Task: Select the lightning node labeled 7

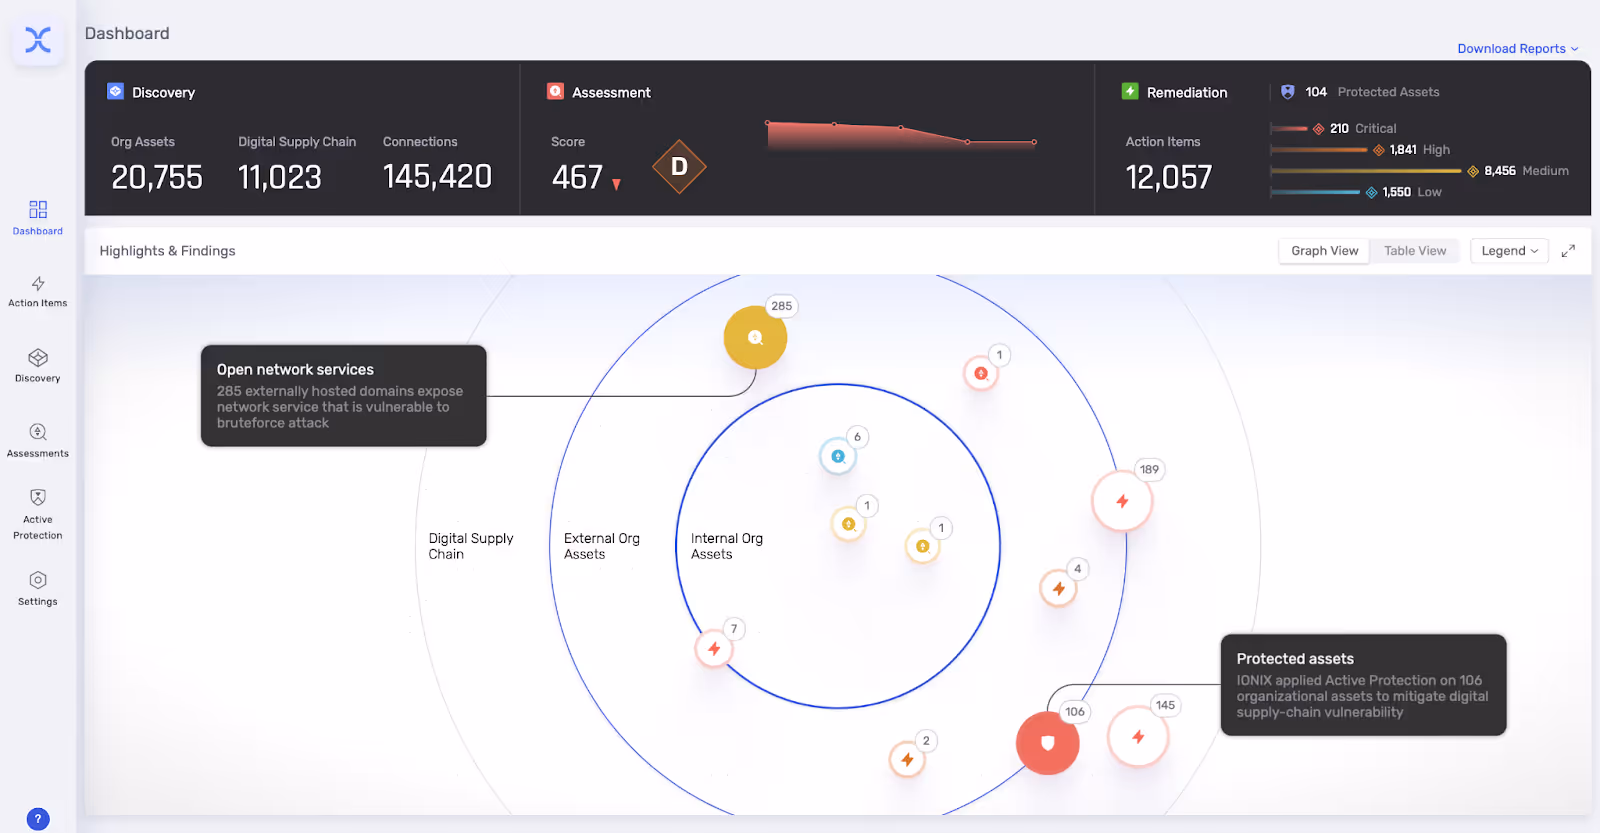Action: pos(714,649)
